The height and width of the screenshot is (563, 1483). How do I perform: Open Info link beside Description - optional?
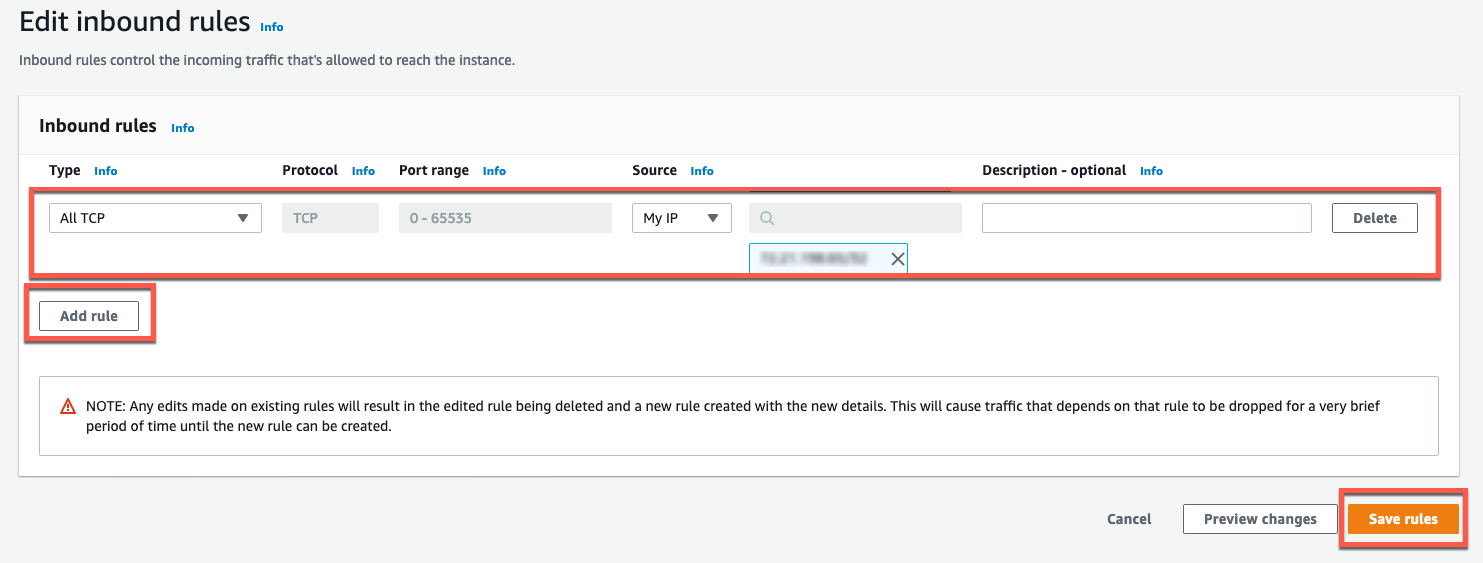[x=1151, y=171]
